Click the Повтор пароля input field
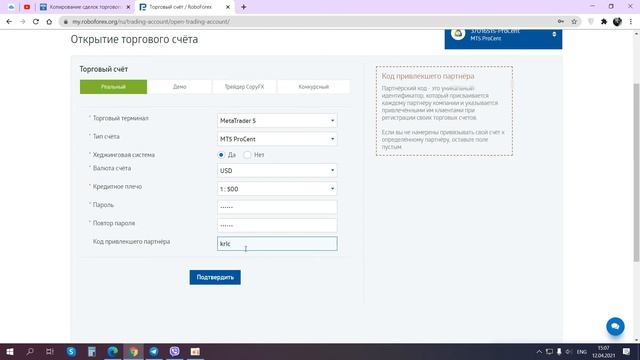The image size is (640, 360). 277,225
